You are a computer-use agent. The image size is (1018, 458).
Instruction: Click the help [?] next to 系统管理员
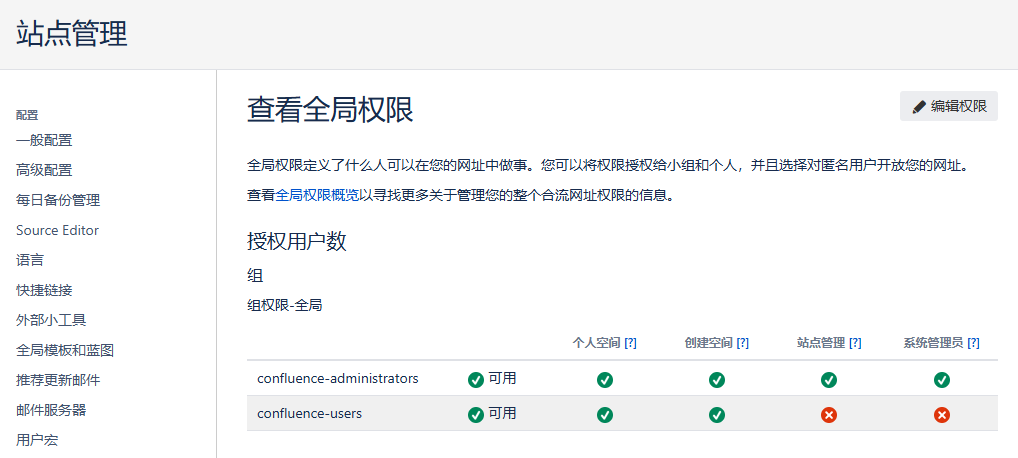[973, 343]
